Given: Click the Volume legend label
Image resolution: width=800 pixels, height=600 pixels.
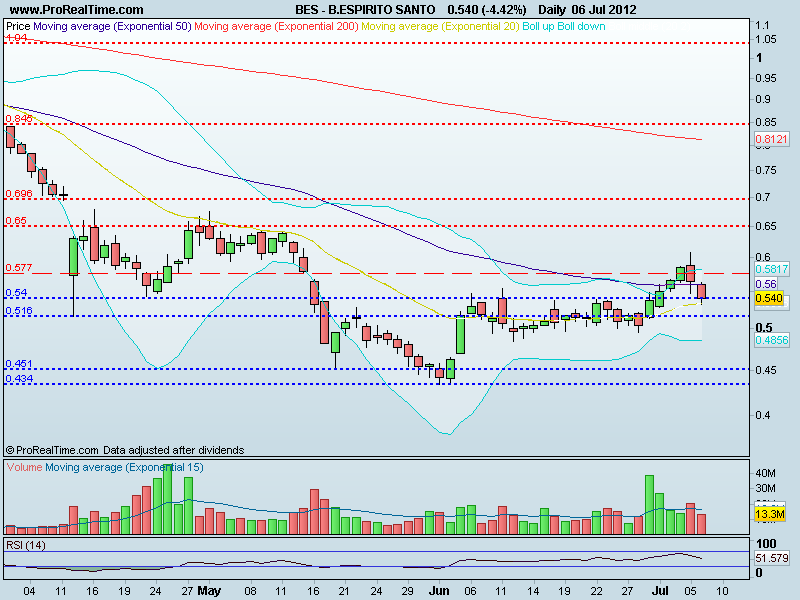Looking at the screenshot, I should (24, 467).
